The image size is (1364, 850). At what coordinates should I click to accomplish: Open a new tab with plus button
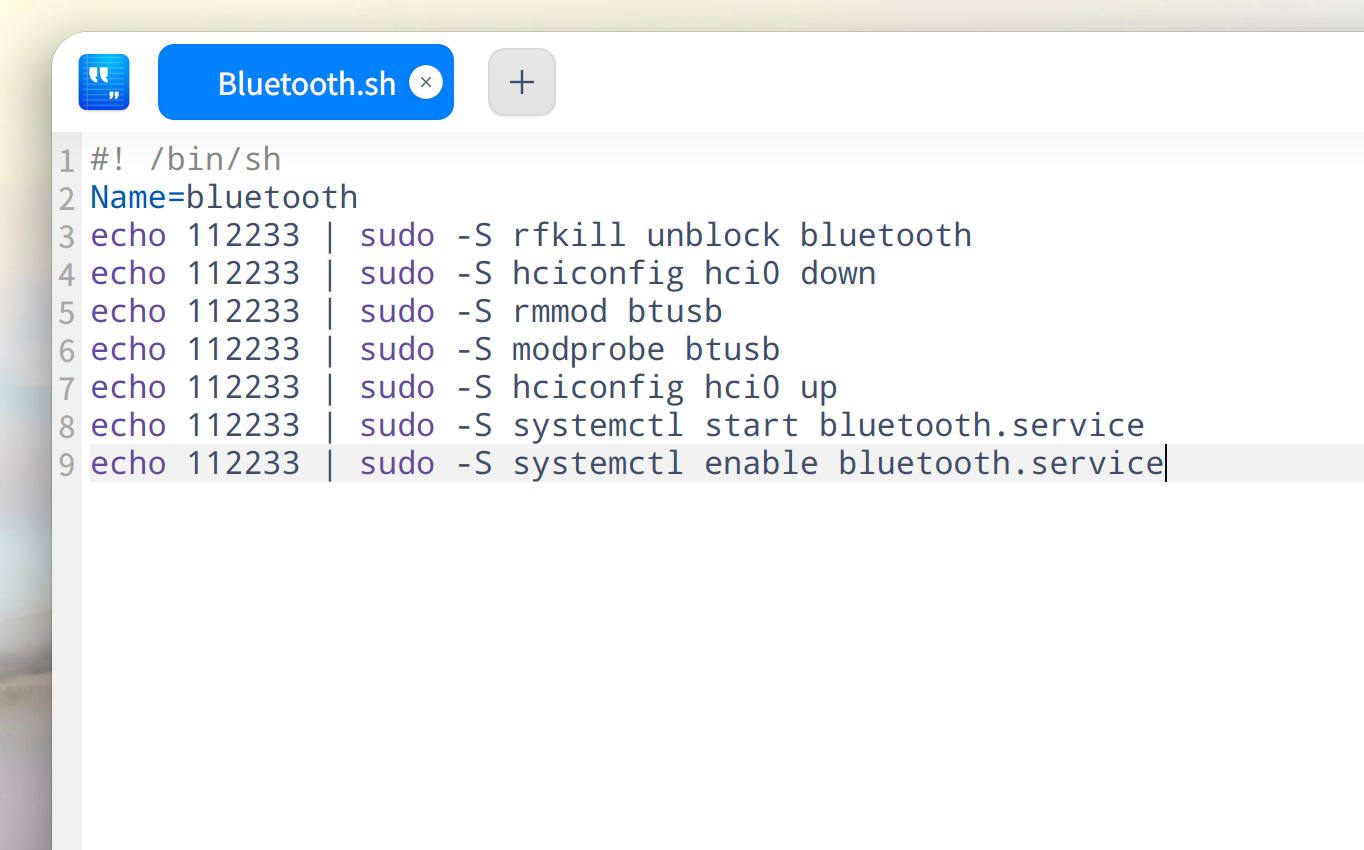[x=521, y=82]
